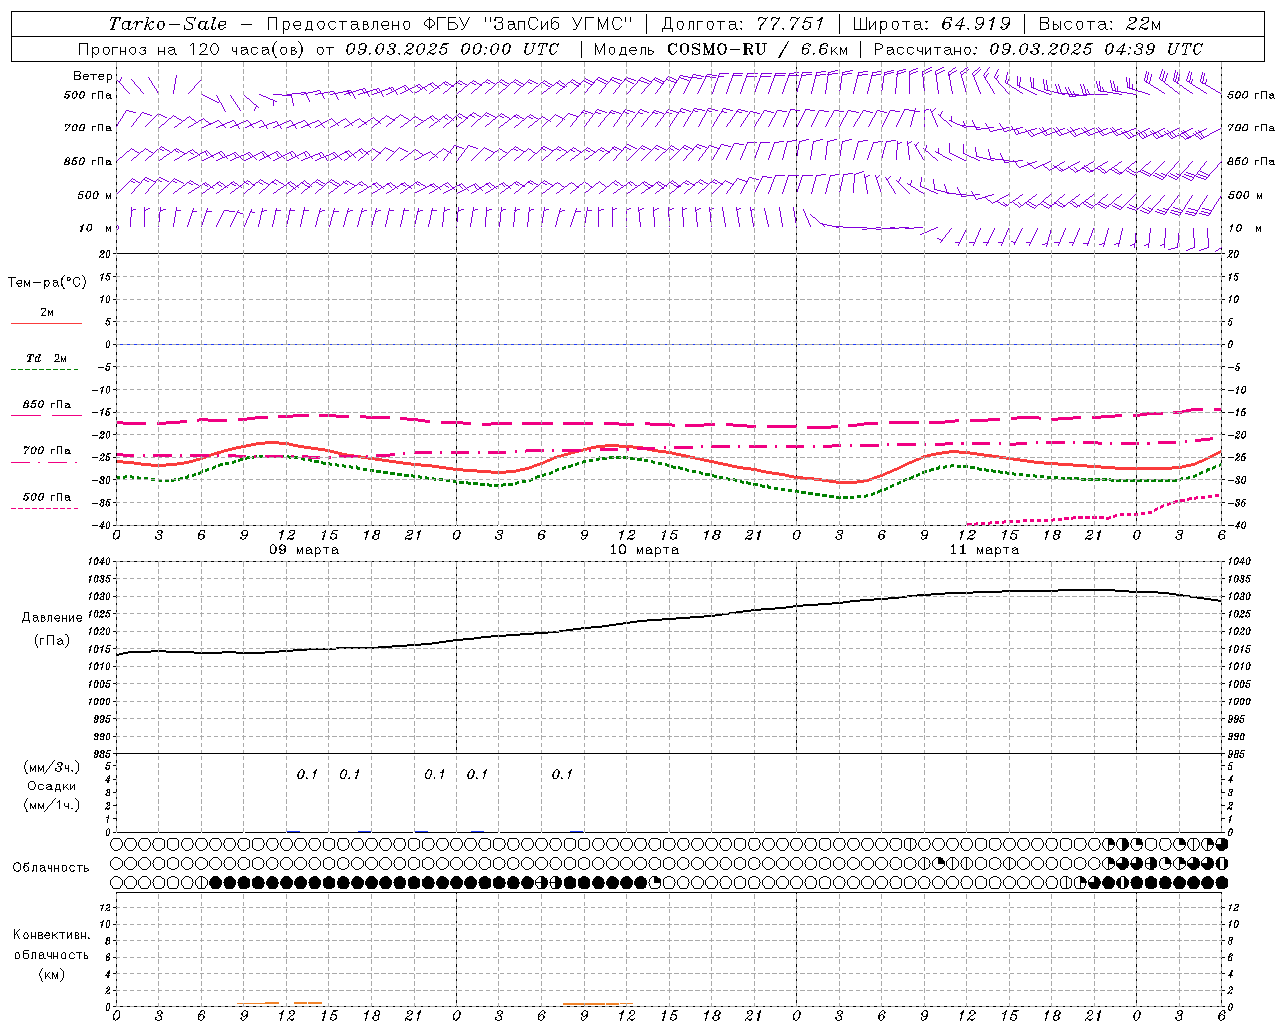Click the Рассчитано: 09.03.2025 04:39 UTC timestamp

(1038, 49)
